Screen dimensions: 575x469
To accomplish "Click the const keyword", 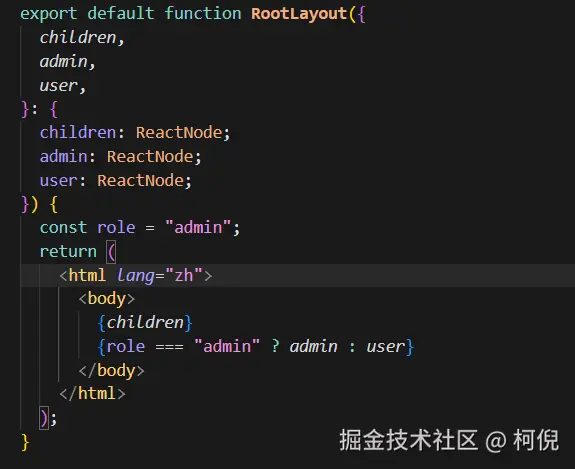I will click(63, 228).
